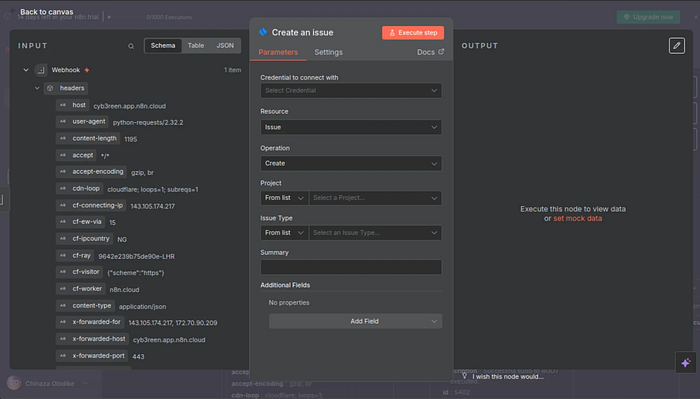Click the lightning trigger icon next to Webhook
The width and height of the screenshot is (700, 399).
click(x=87, y=70)
